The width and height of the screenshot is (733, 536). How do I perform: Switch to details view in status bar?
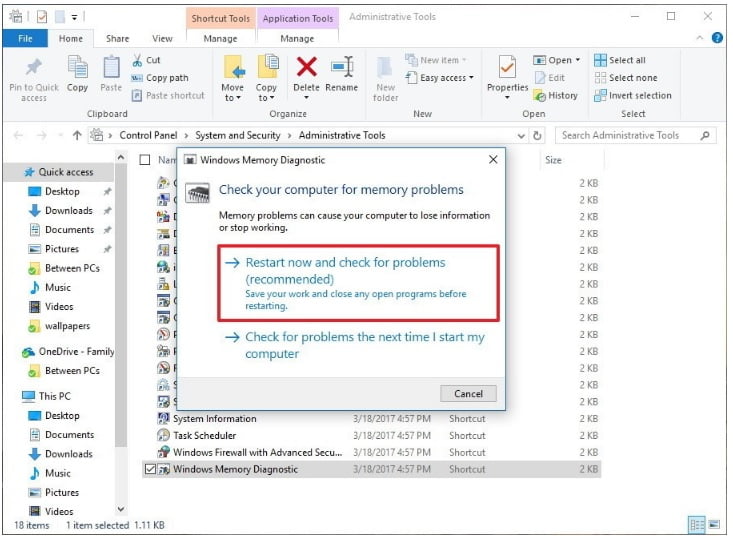(697, 524)
